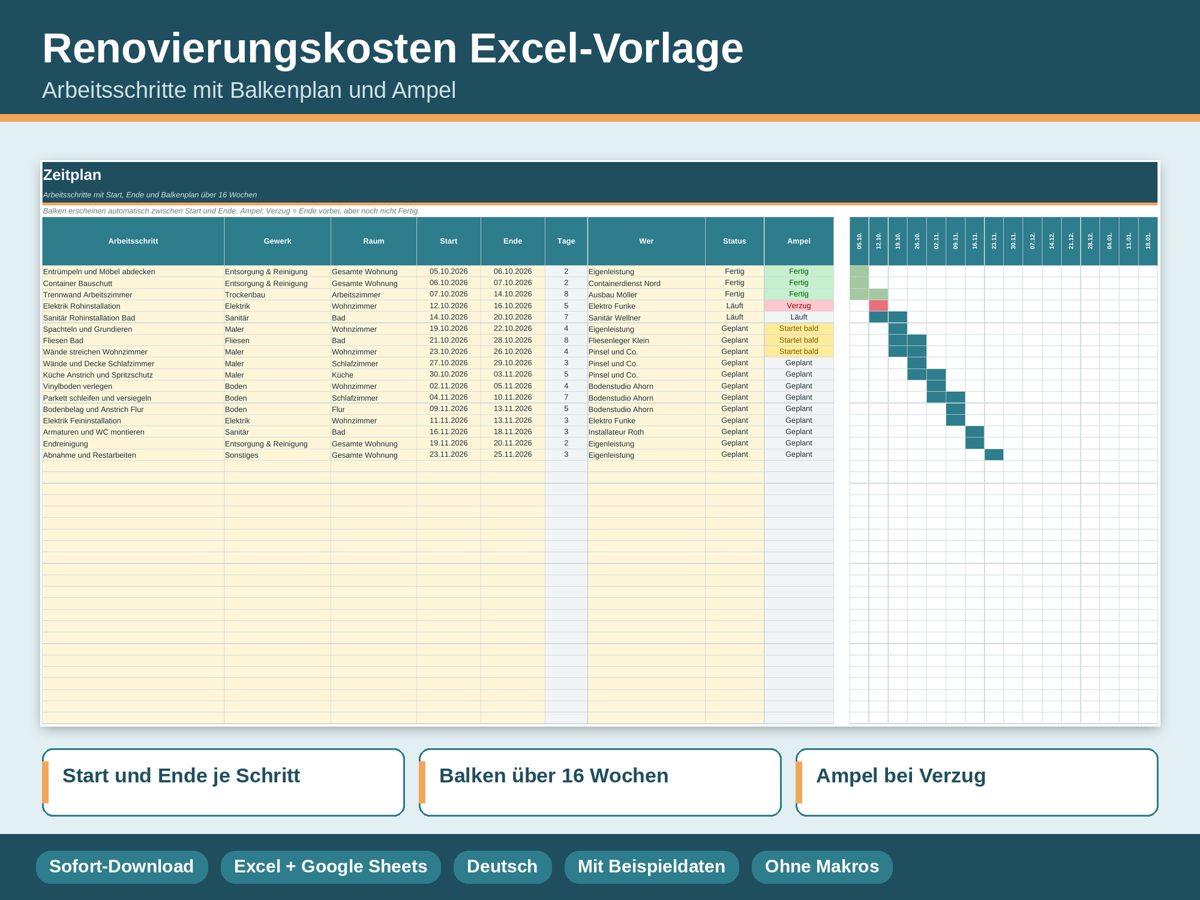Select the red Gantt bar for Elektrik Rohinstallation

pyautogui.click(x=879, y=306)
